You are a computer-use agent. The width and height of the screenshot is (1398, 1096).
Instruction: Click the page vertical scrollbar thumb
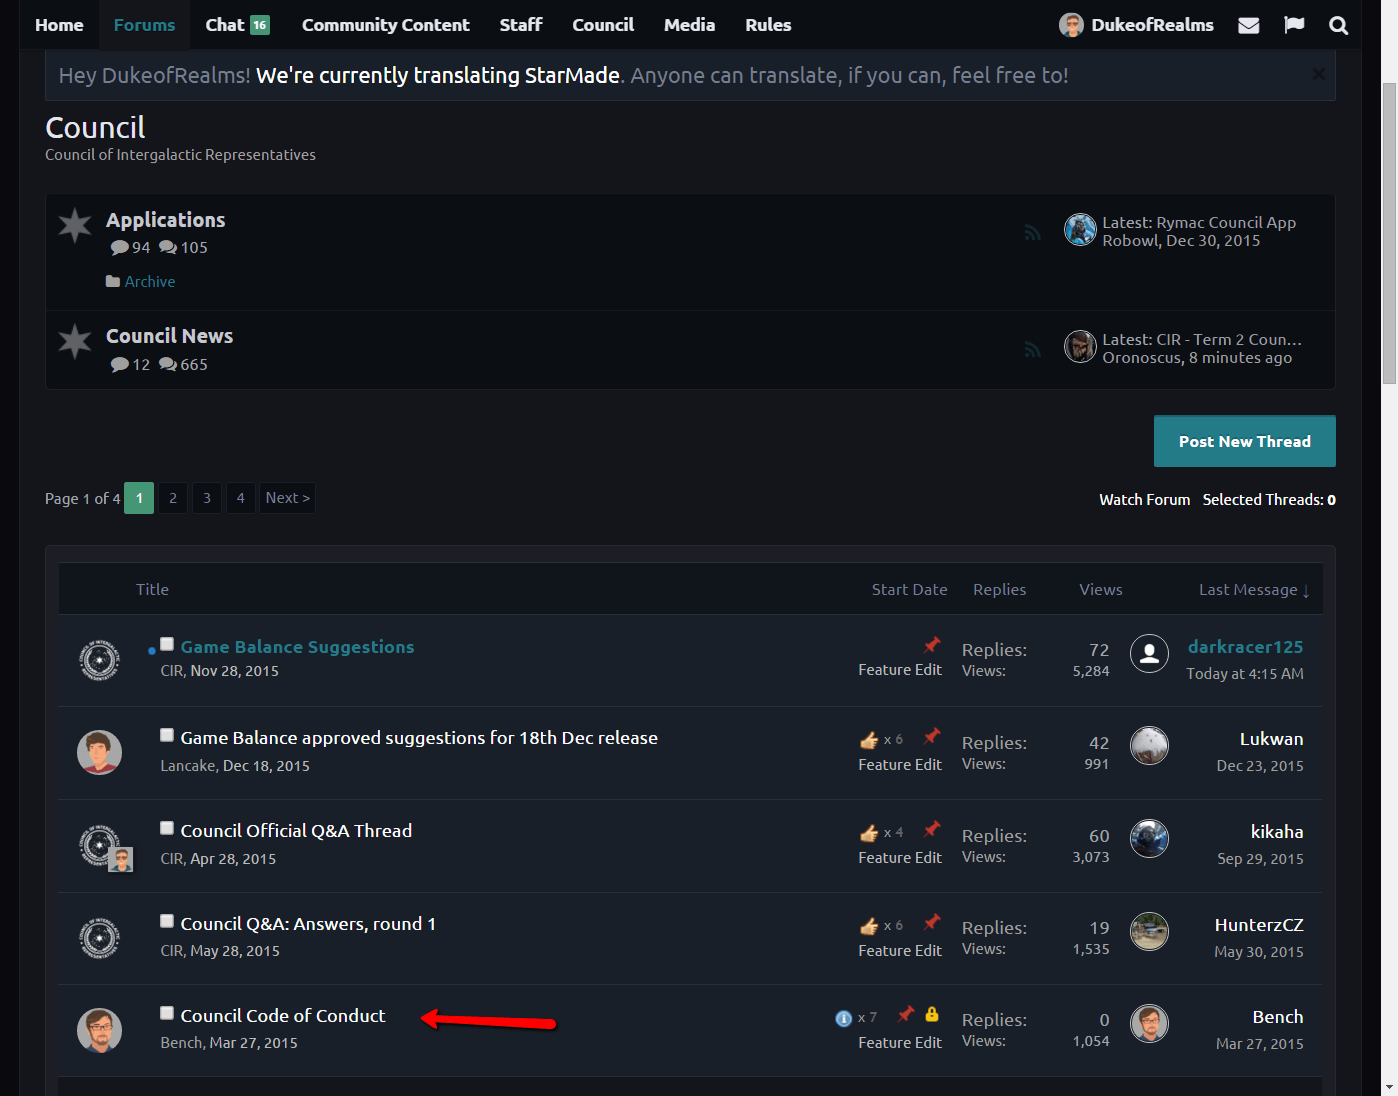click(1389, 233)
